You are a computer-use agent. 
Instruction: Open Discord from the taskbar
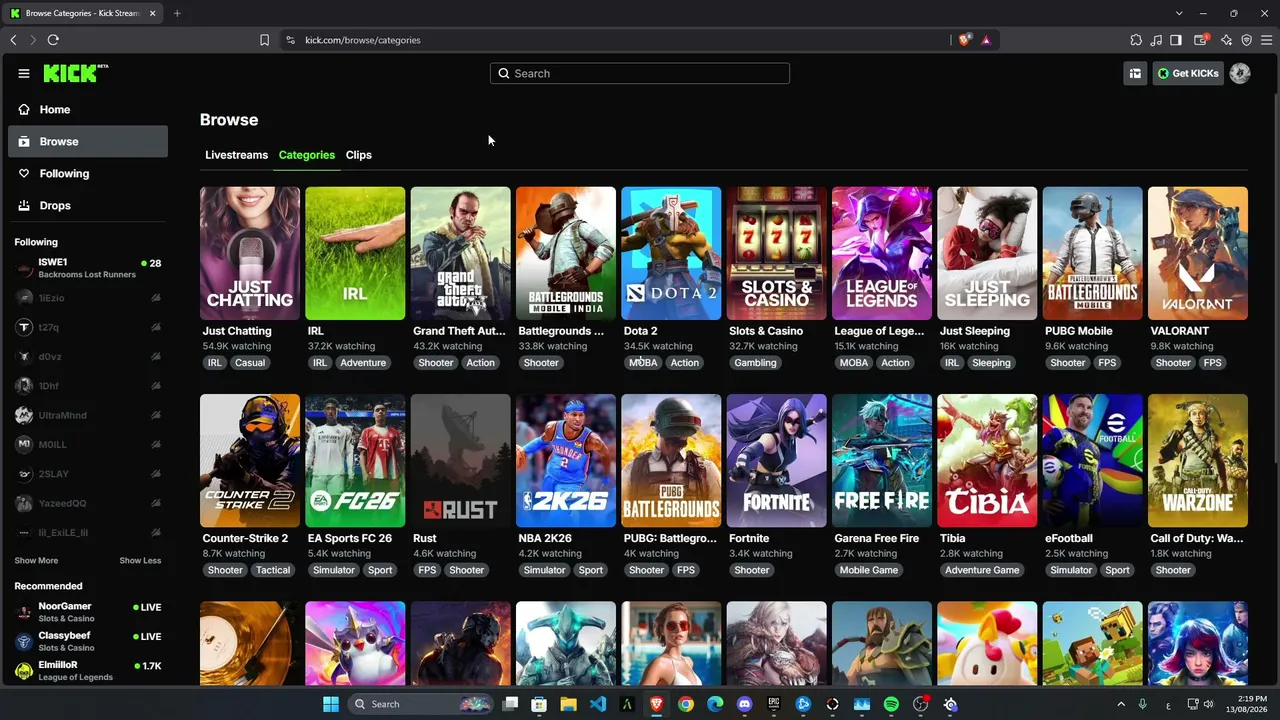point(744,704)
